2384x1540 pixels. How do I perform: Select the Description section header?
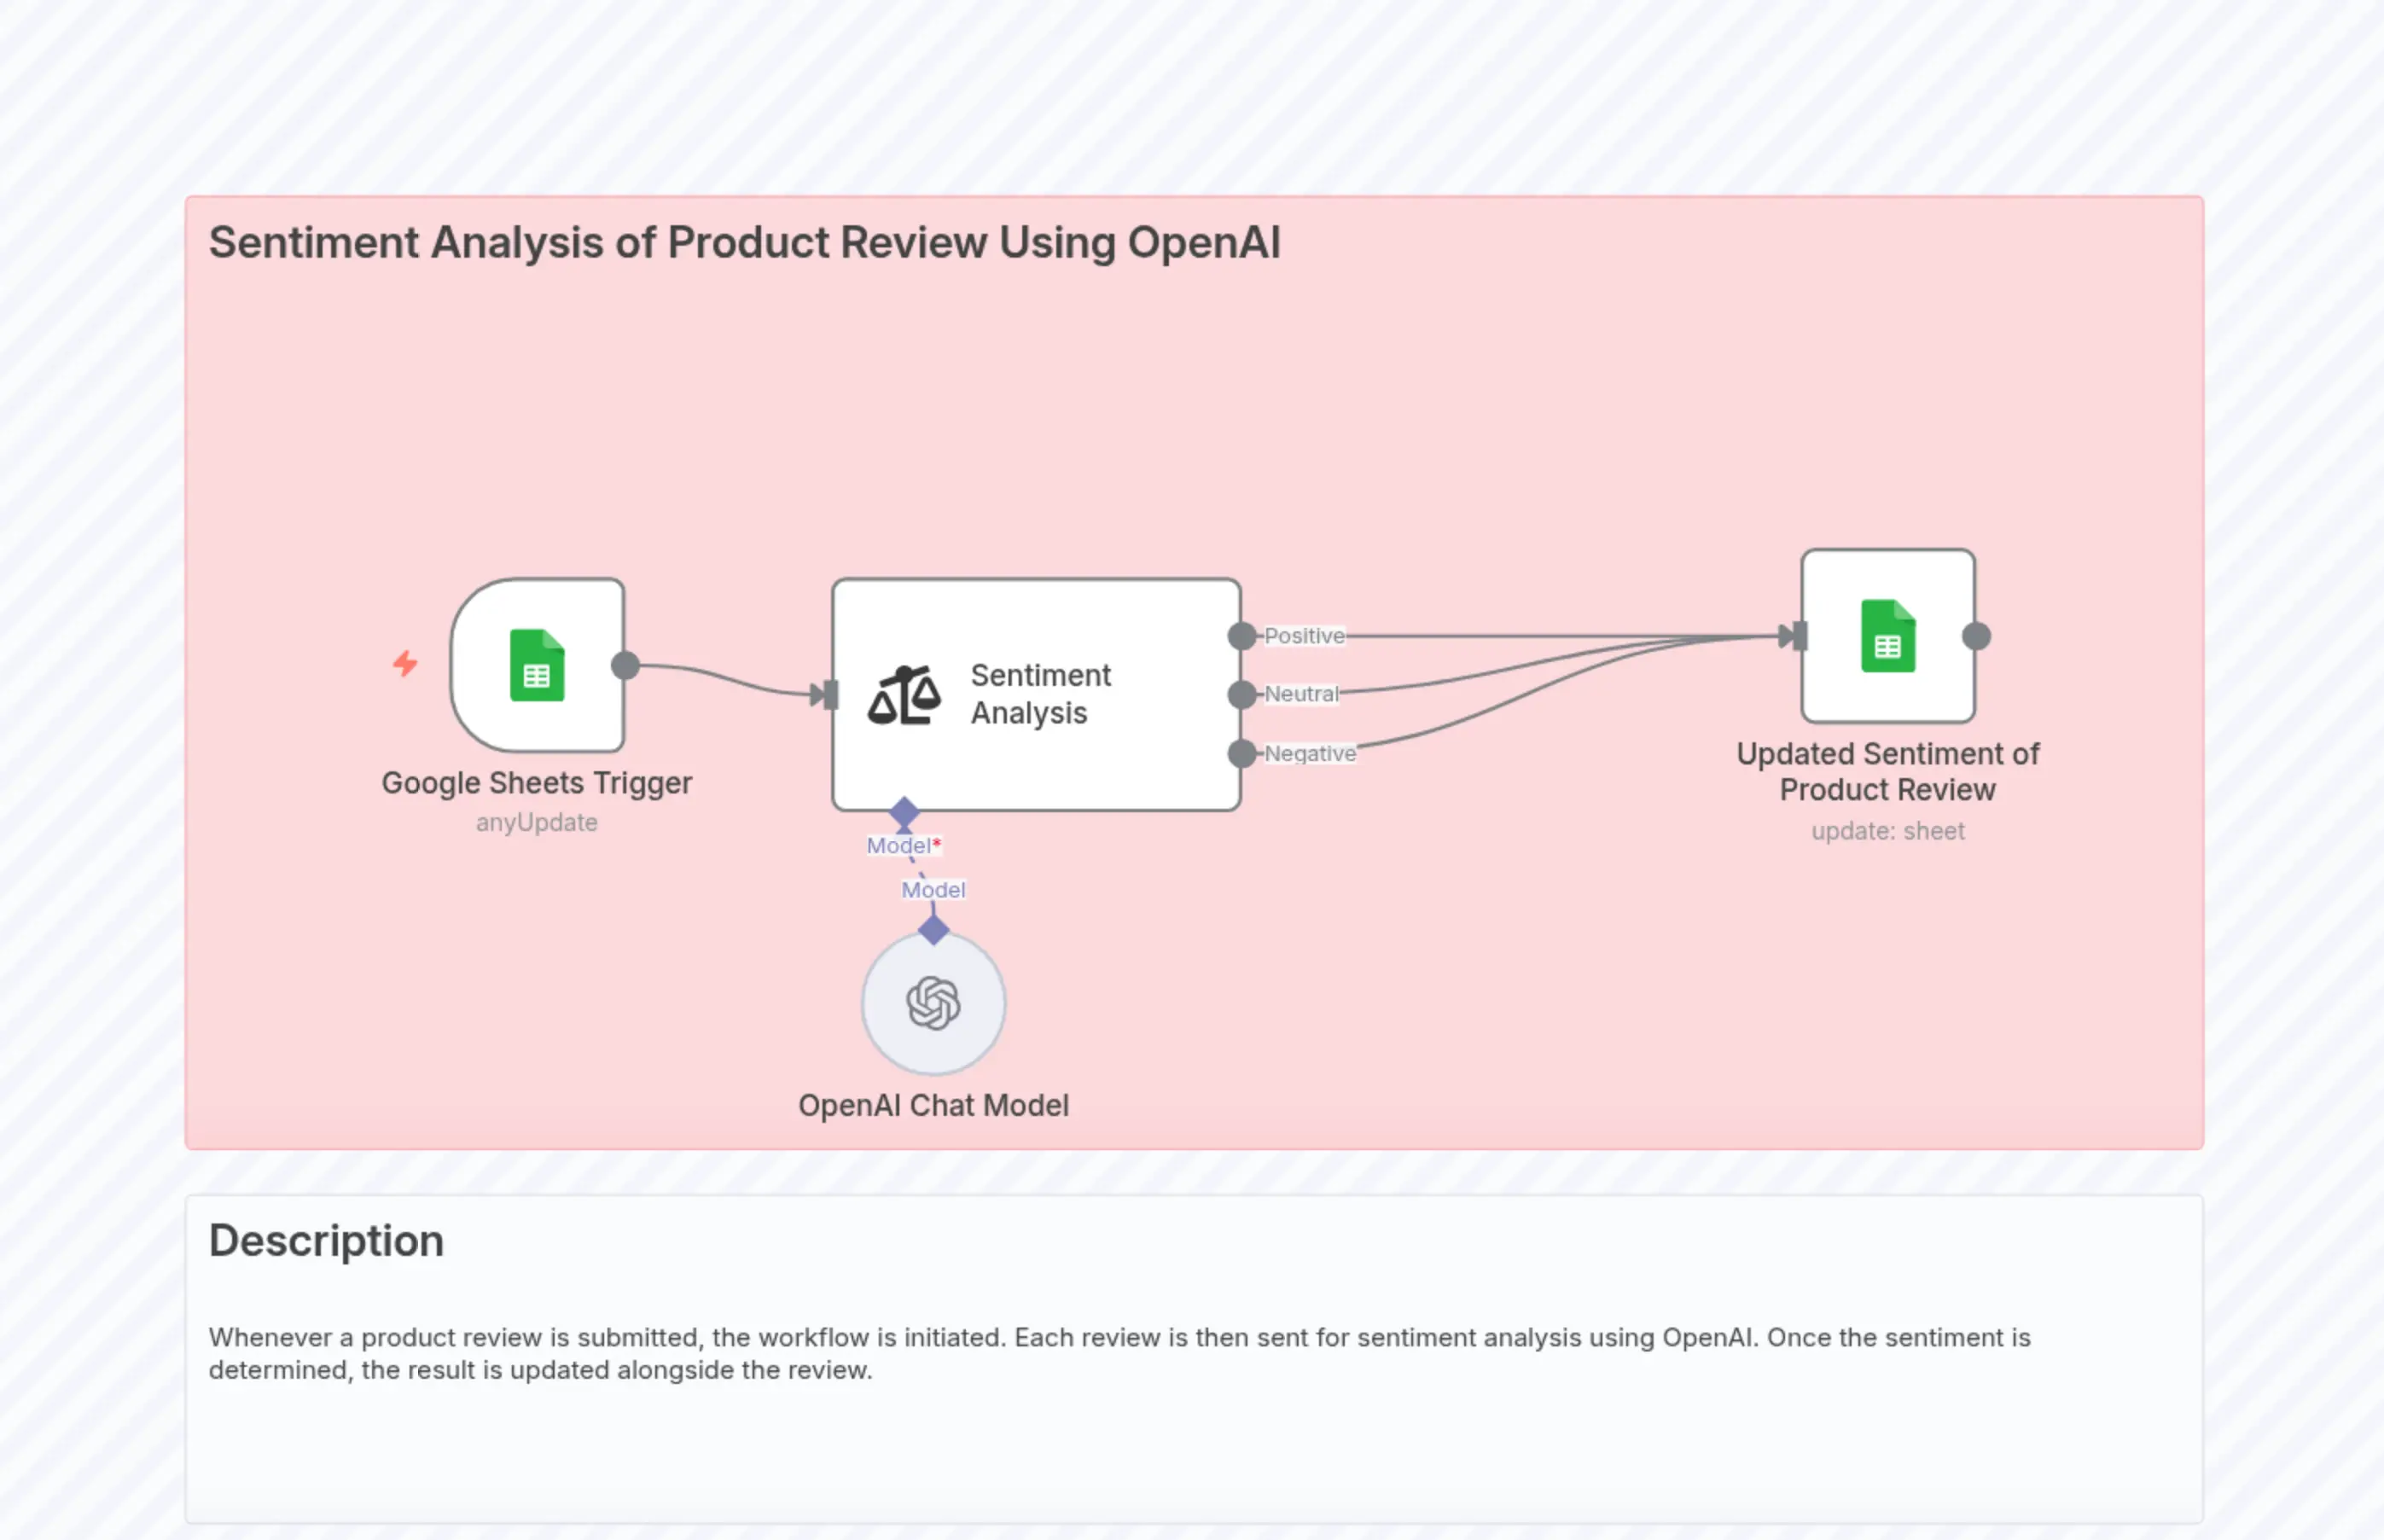point(326,1240)
